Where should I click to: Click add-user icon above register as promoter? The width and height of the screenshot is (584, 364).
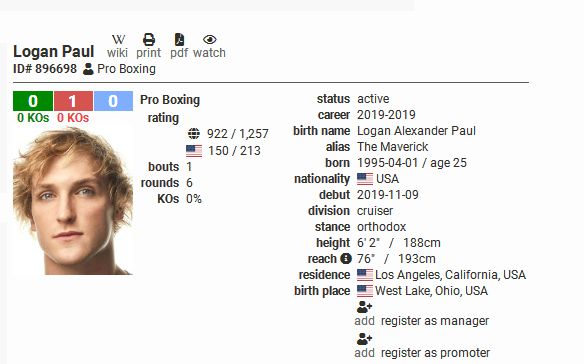click(x=364, y=339)
